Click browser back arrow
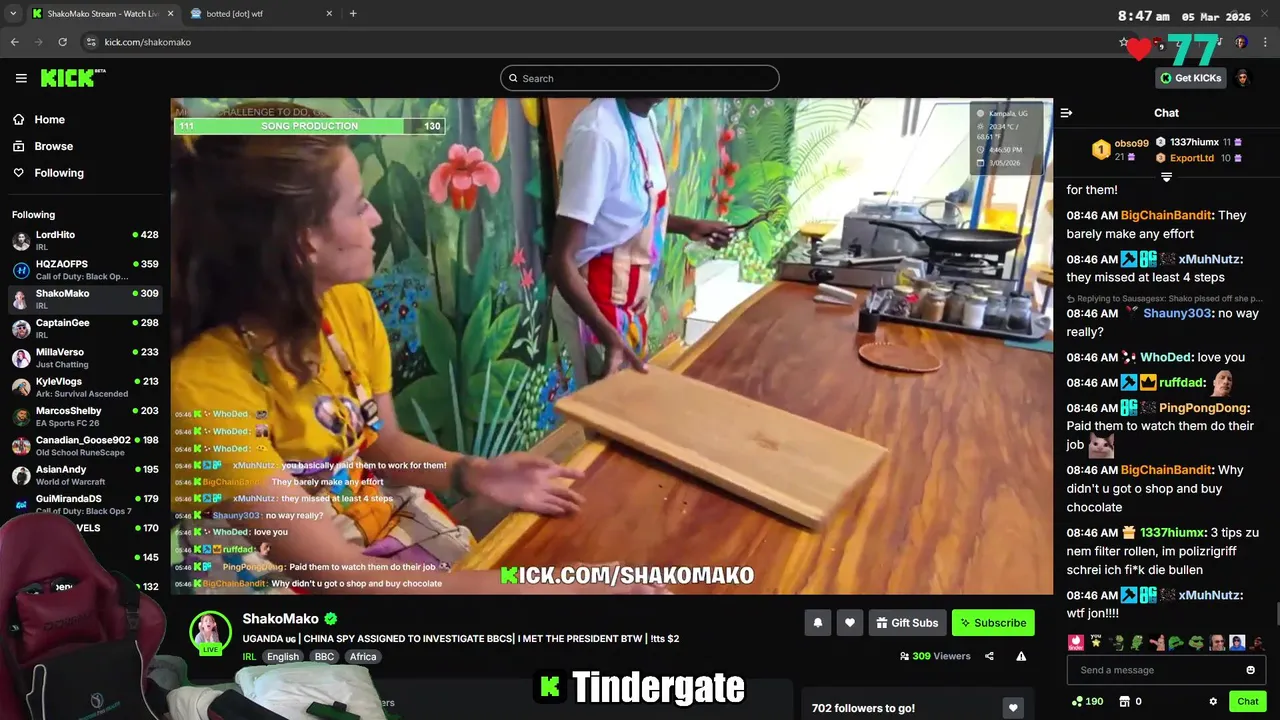The image size is (1280, 720). pyautogui.click(x=15, y=42)
